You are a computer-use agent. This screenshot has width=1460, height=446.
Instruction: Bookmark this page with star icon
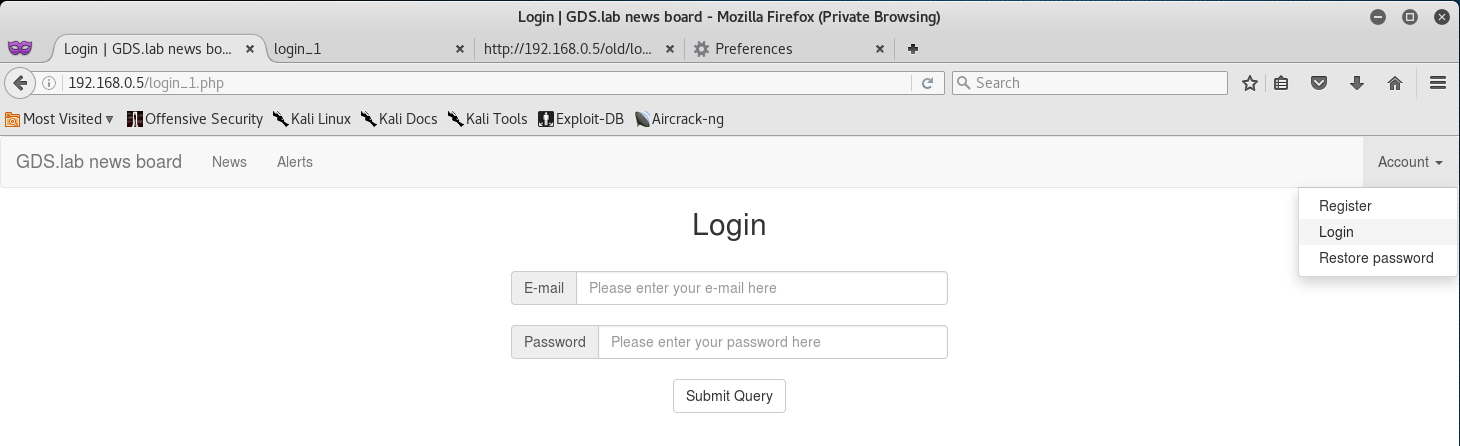(1249, 83)
